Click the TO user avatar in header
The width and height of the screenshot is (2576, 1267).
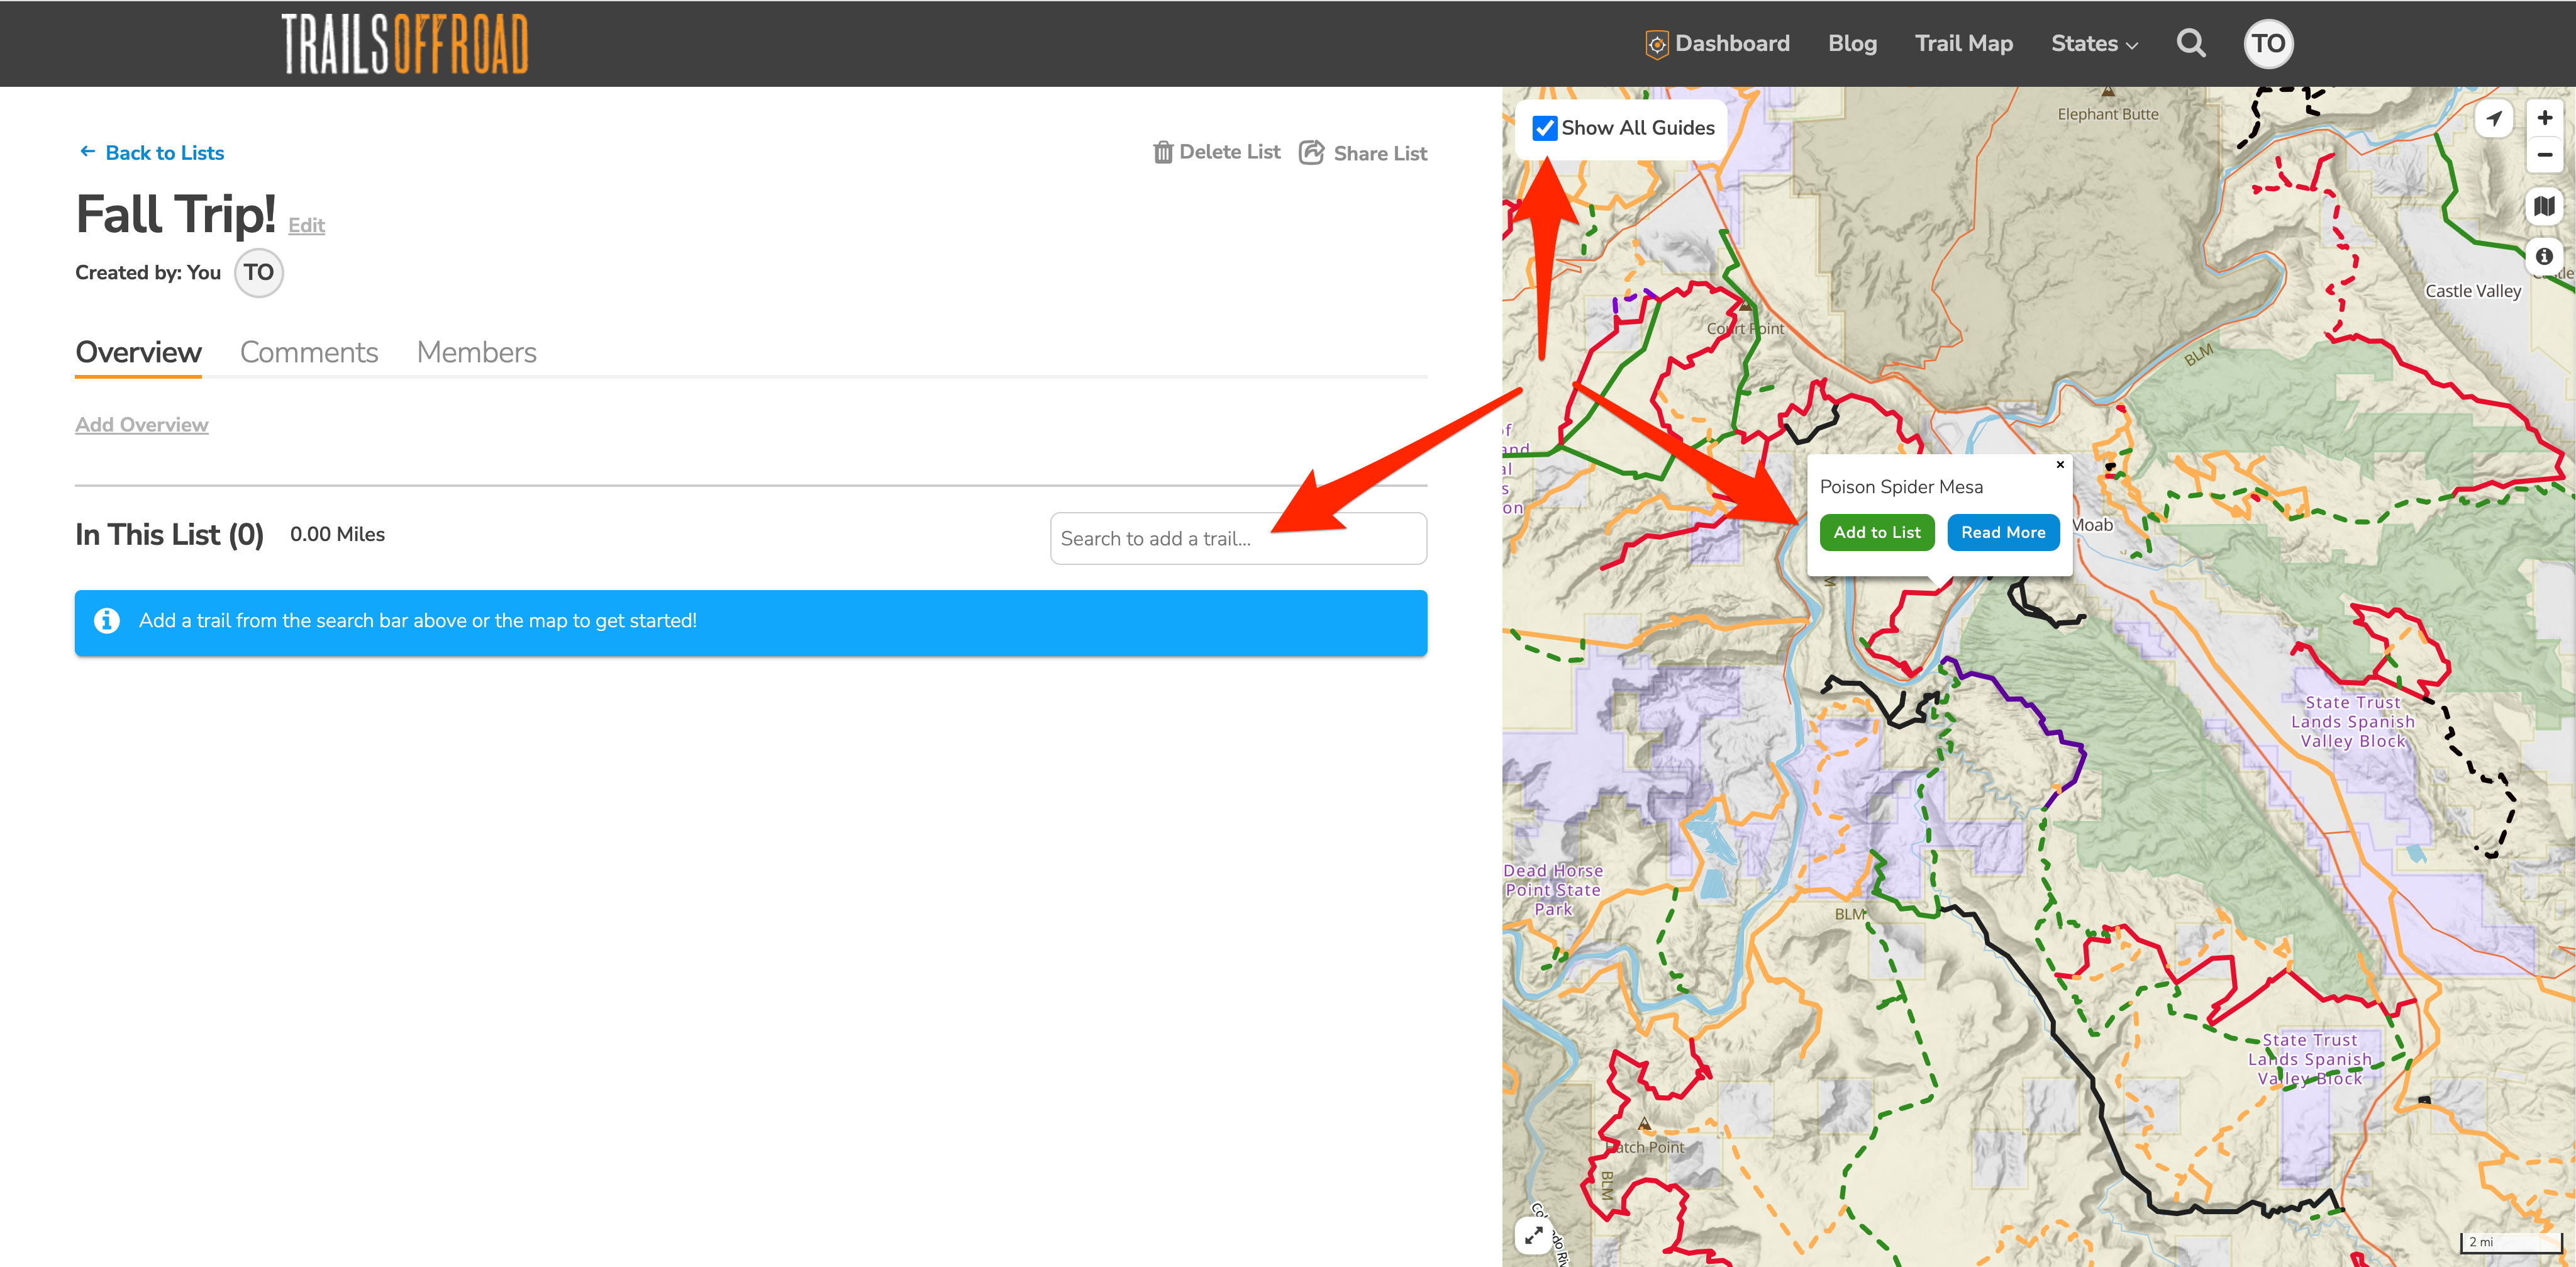tap(2268, 44)
